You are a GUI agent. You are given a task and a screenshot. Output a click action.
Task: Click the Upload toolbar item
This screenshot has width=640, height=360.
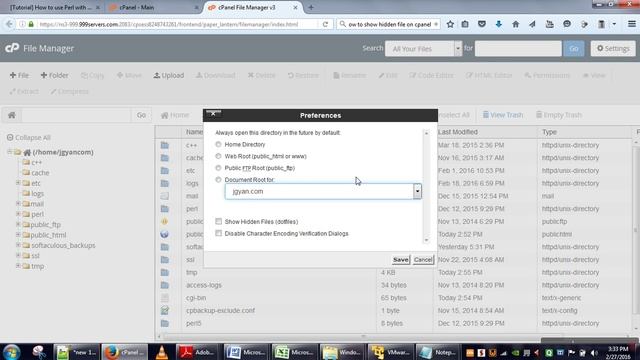[x=169, y=76]
